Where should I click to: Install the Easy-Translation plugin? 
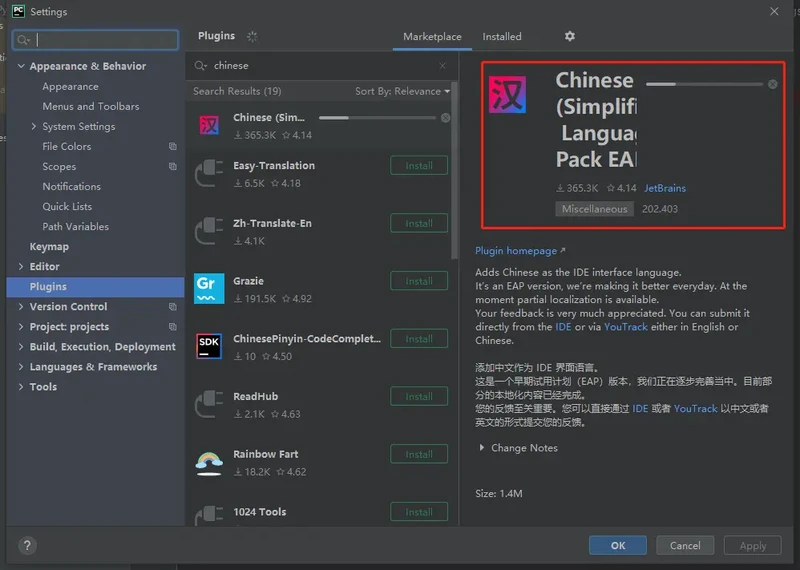[419, 166]
